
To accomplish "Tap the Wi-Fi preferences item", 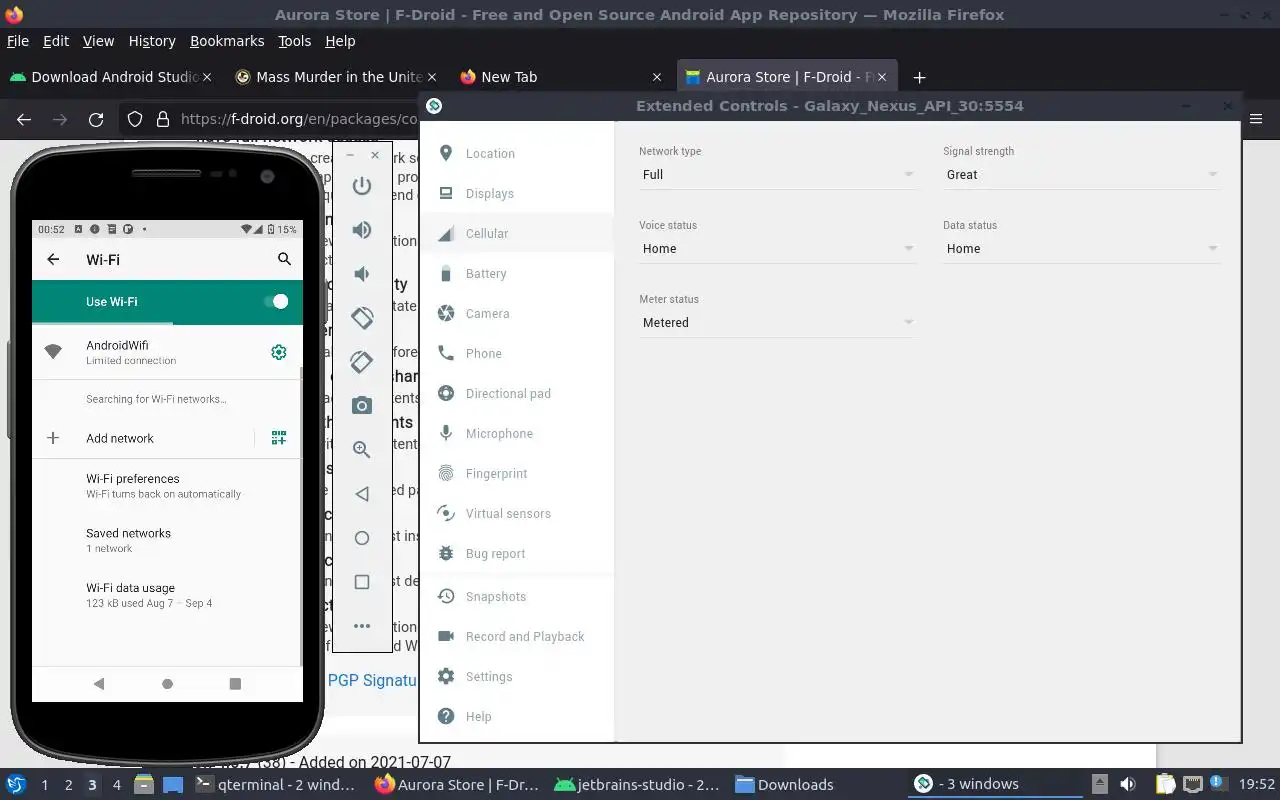I will pos(167,486).
